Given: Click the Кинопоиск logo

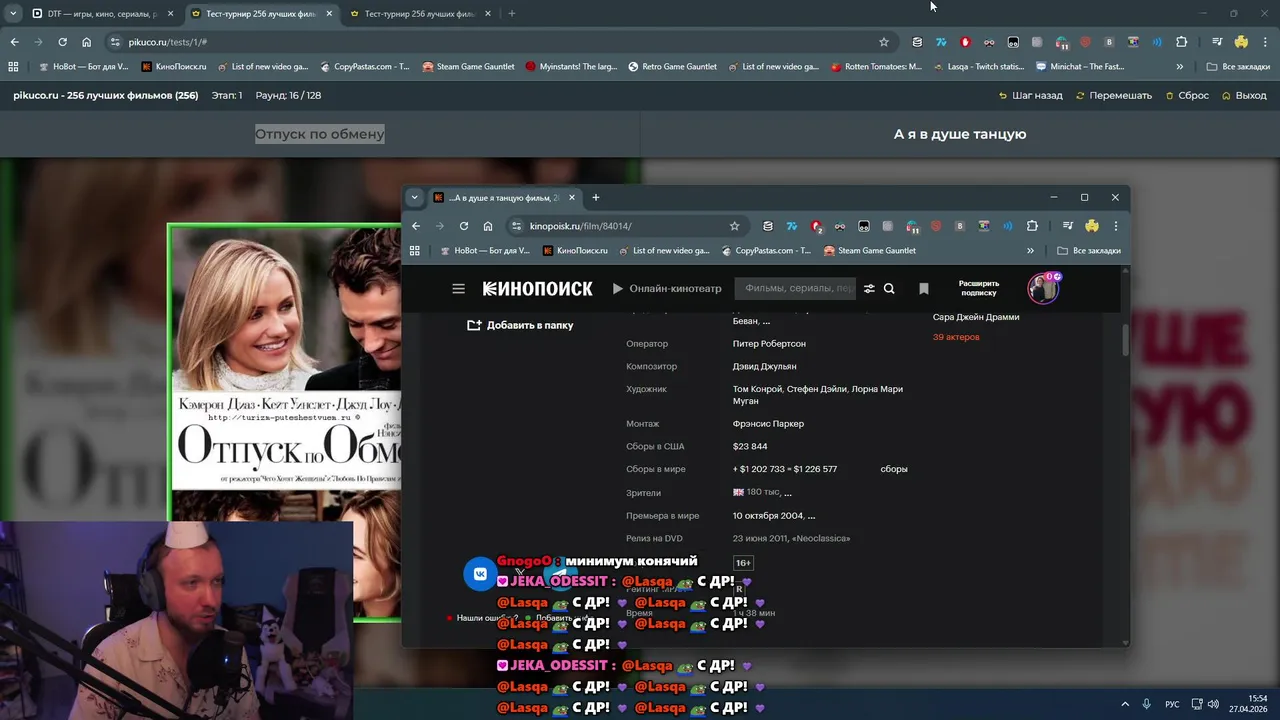Looking at the screenshot, I should coord(538,288).
